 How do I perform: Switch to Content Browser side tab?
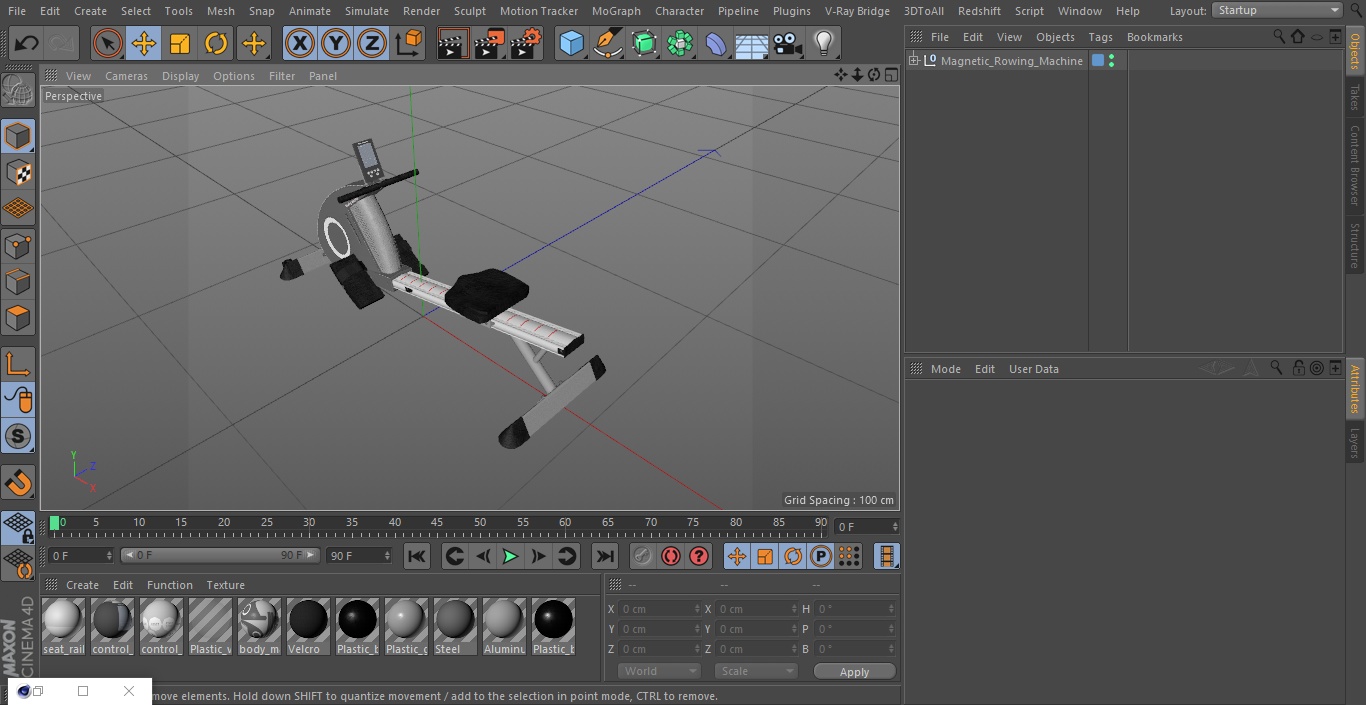pyautogui.click(x=1355, y=165)
